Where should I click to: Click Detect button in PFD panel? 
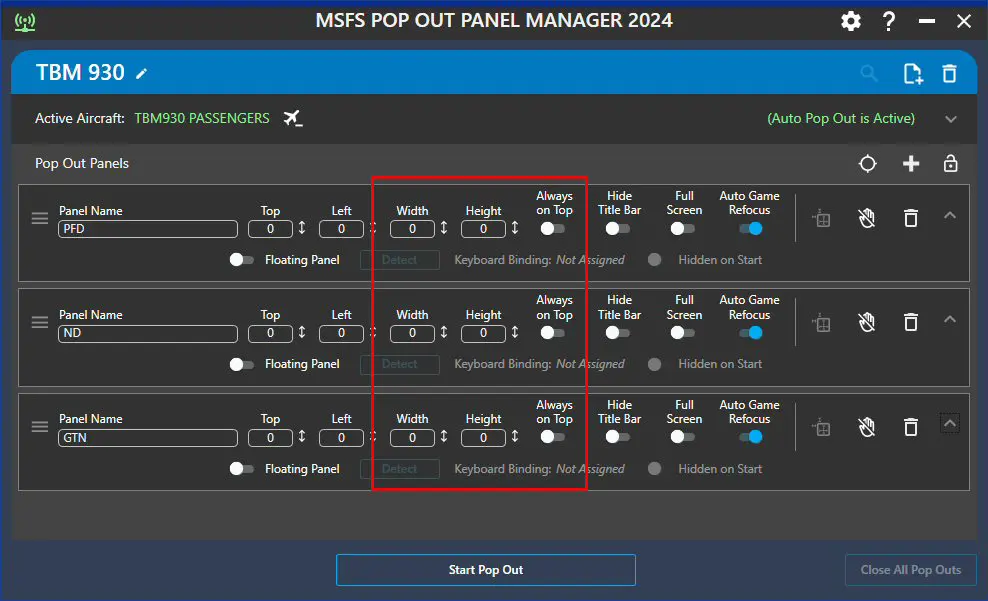(399, 260)
